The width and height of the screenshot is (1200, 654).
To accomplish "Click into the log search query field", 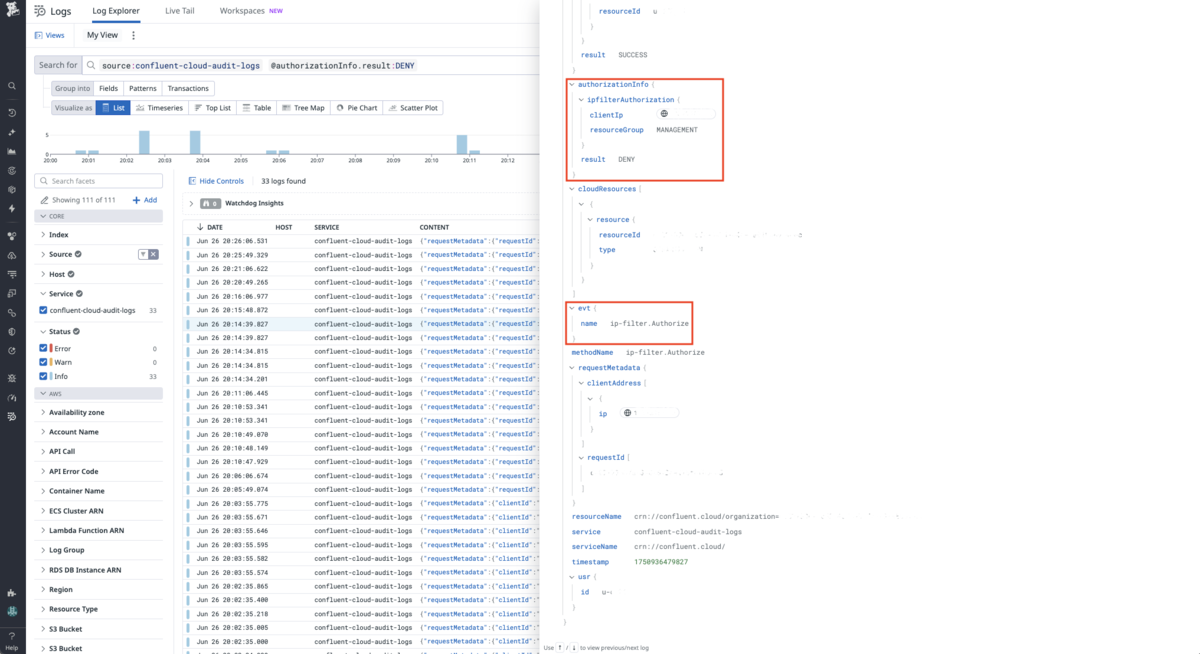I will (x=312, y=65).
